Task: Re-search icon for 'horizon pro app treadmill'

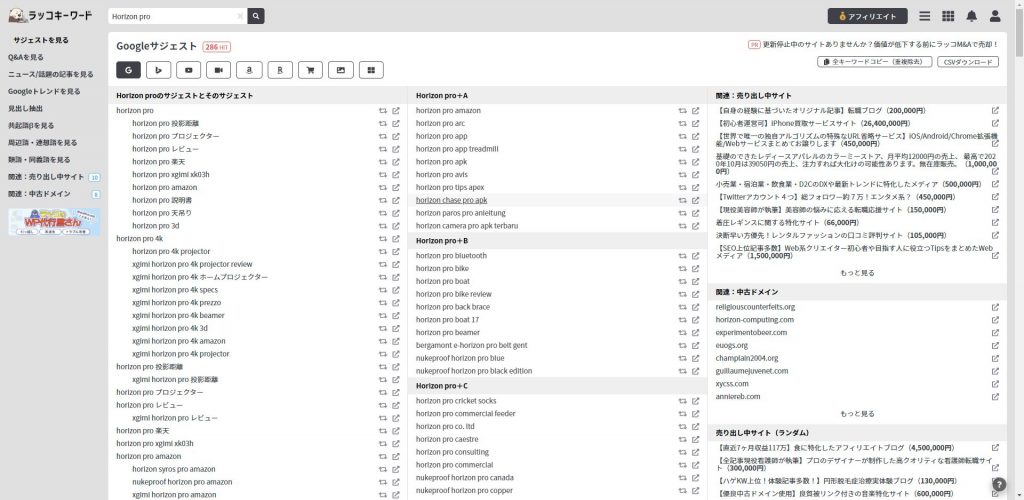Action: pos(682,149)
